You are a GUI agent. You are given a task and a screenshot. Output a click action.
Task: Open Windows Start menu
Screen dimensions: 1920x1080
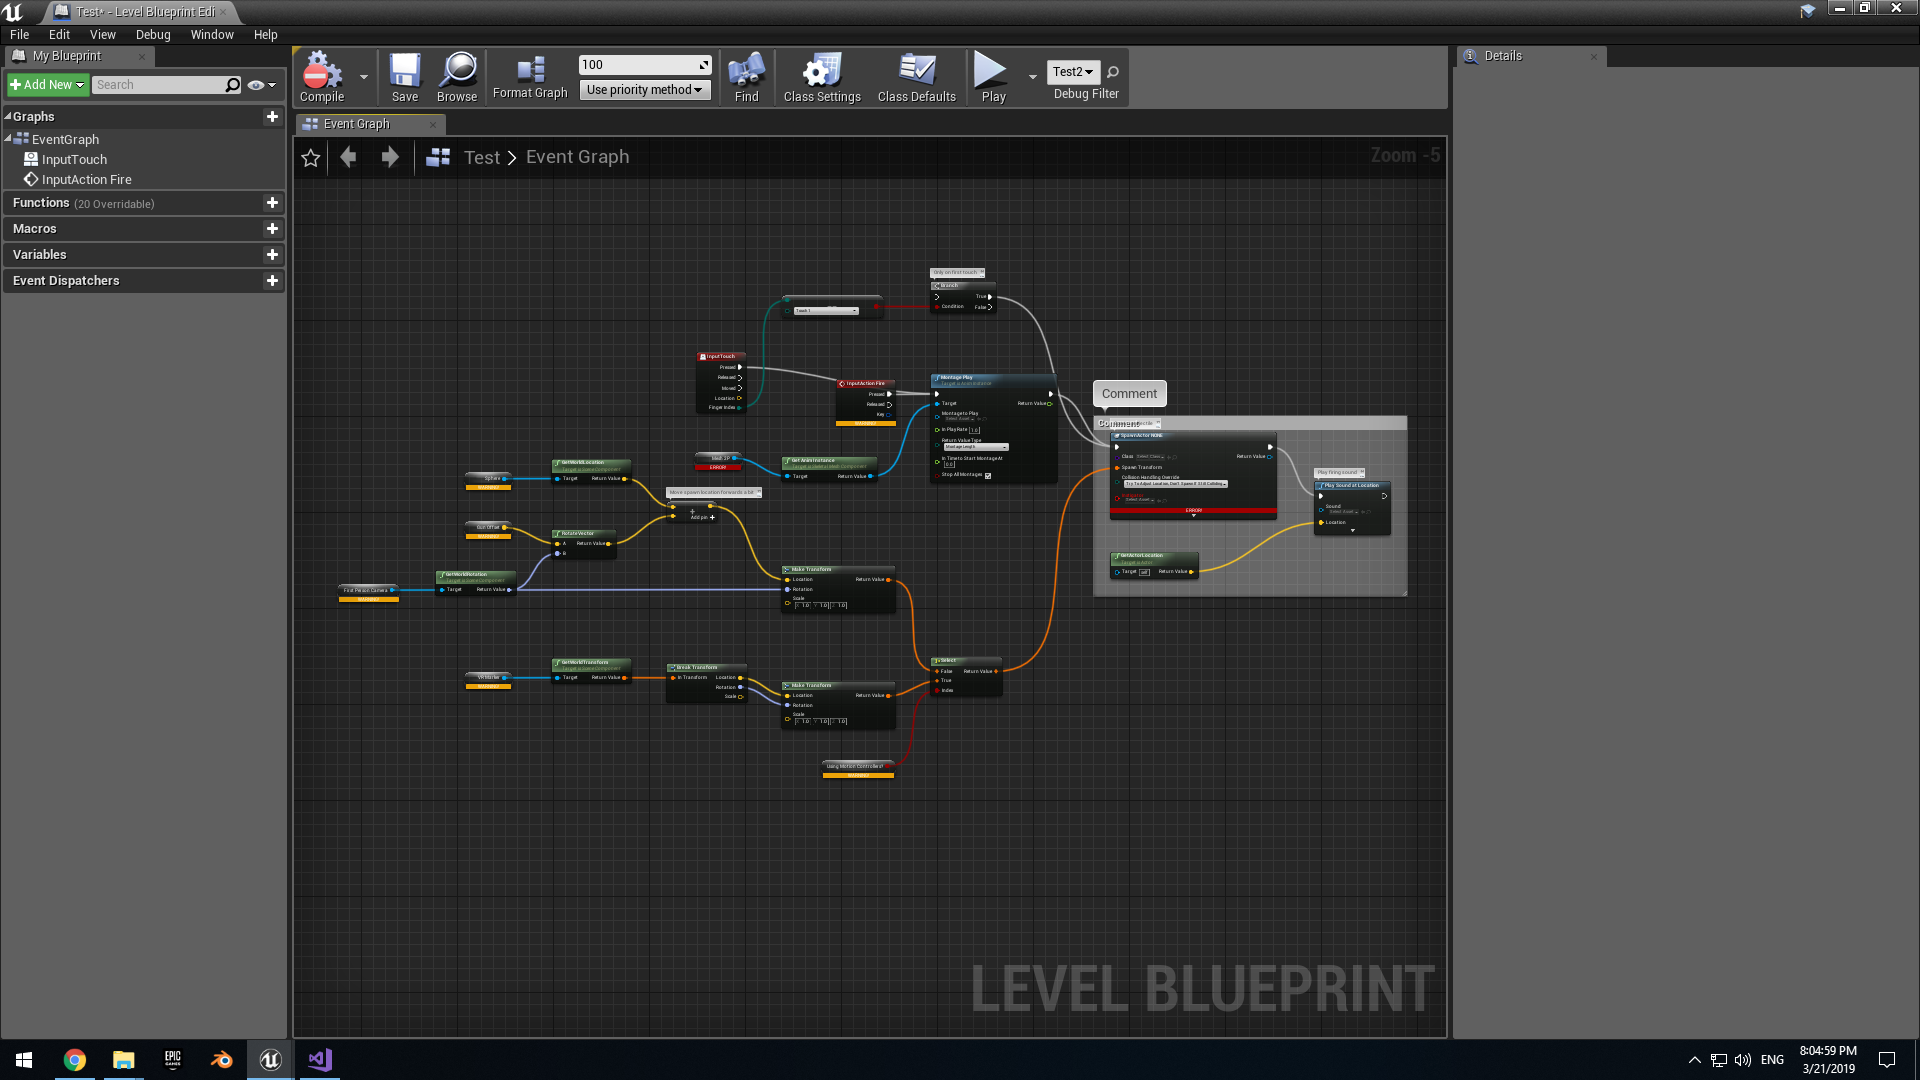point(24,1060)
